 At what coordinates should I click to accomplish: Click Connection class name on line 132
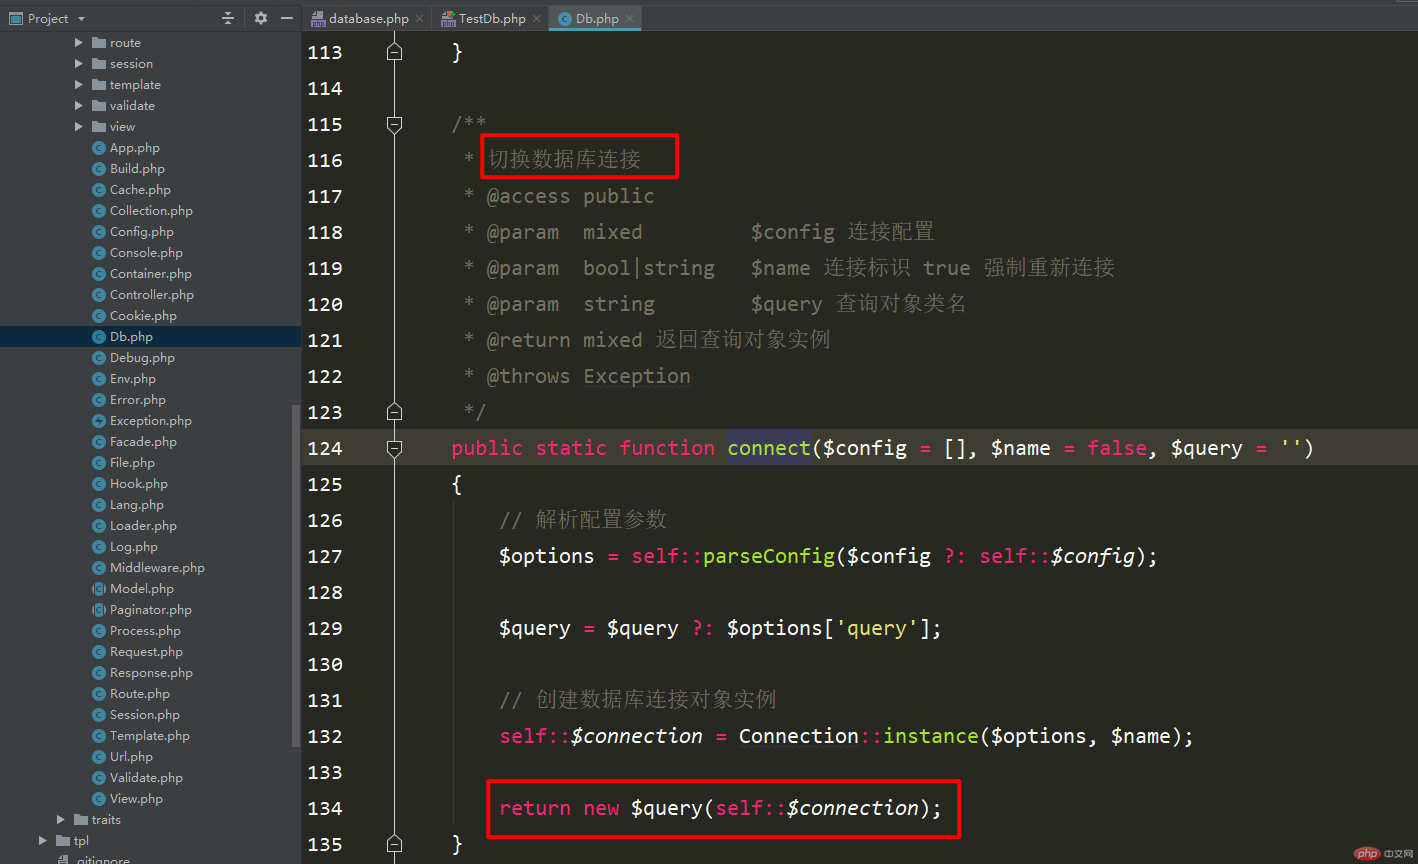(x=799, y=736)
